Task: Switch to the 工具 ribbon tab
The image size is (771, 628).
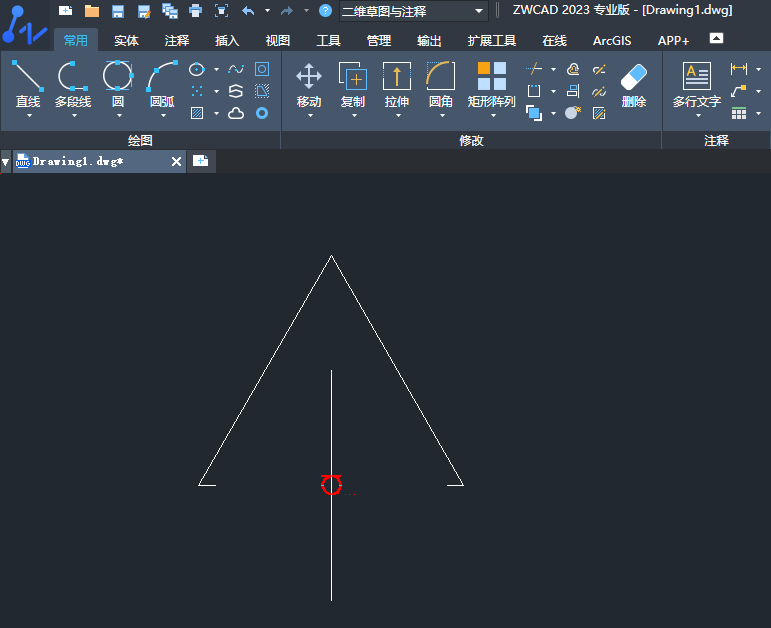Action: (328, 40)
